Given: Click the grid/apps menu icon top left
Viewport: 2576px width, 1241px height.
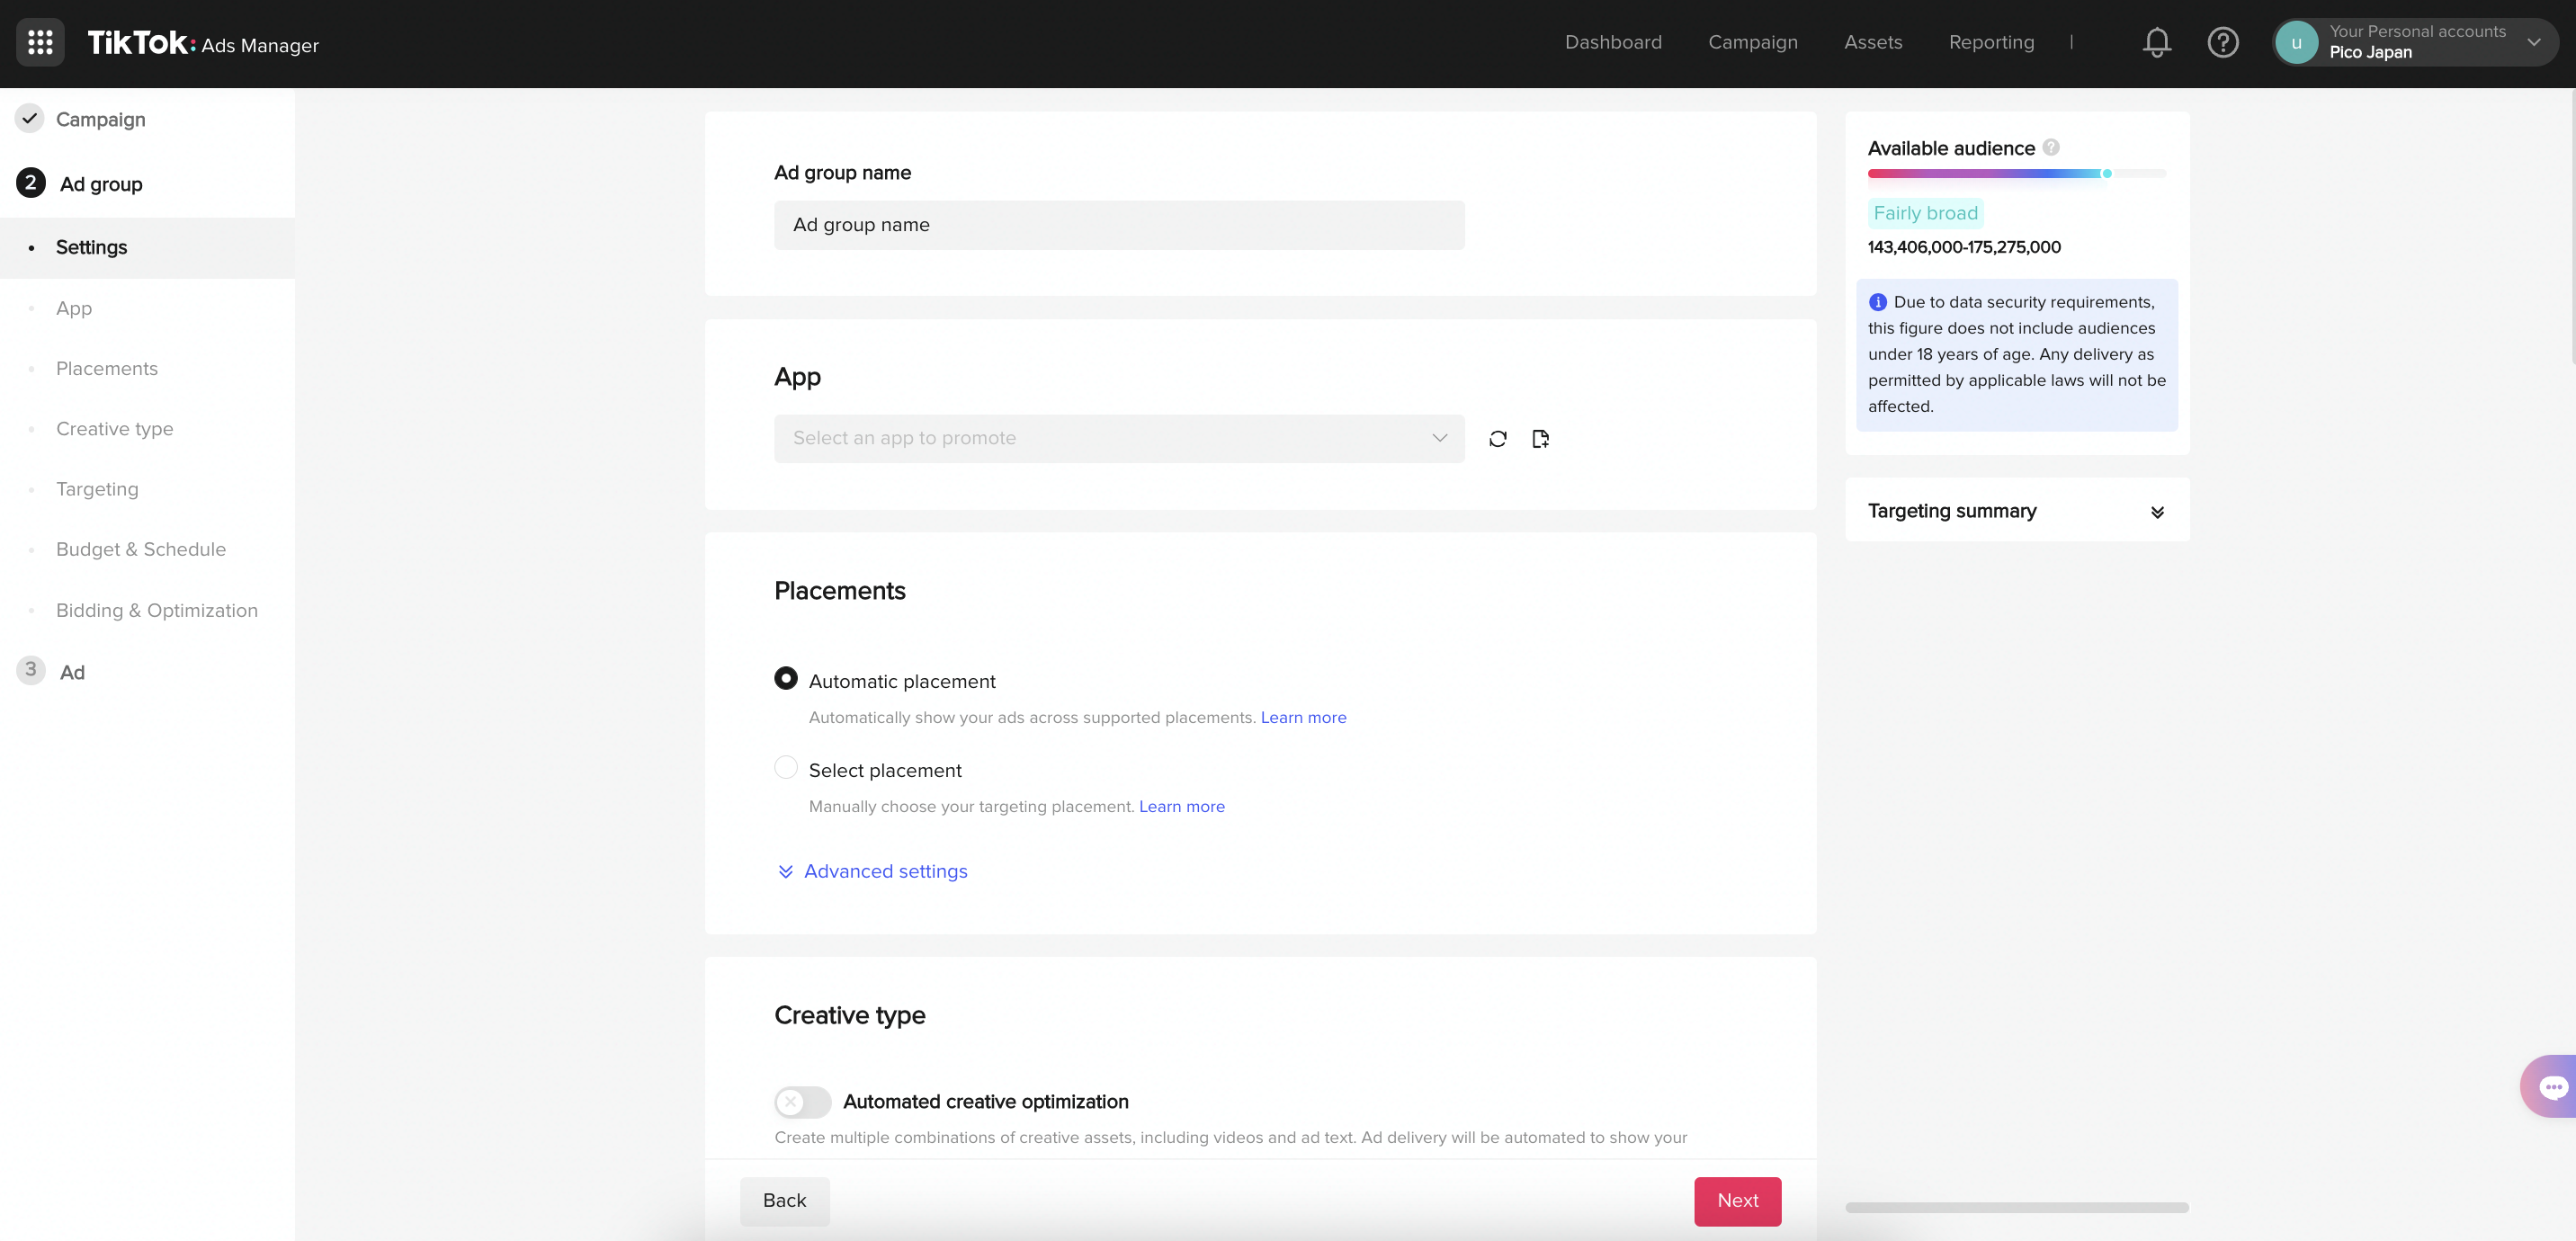Looking at the screenshot, I should click(40, 42).
